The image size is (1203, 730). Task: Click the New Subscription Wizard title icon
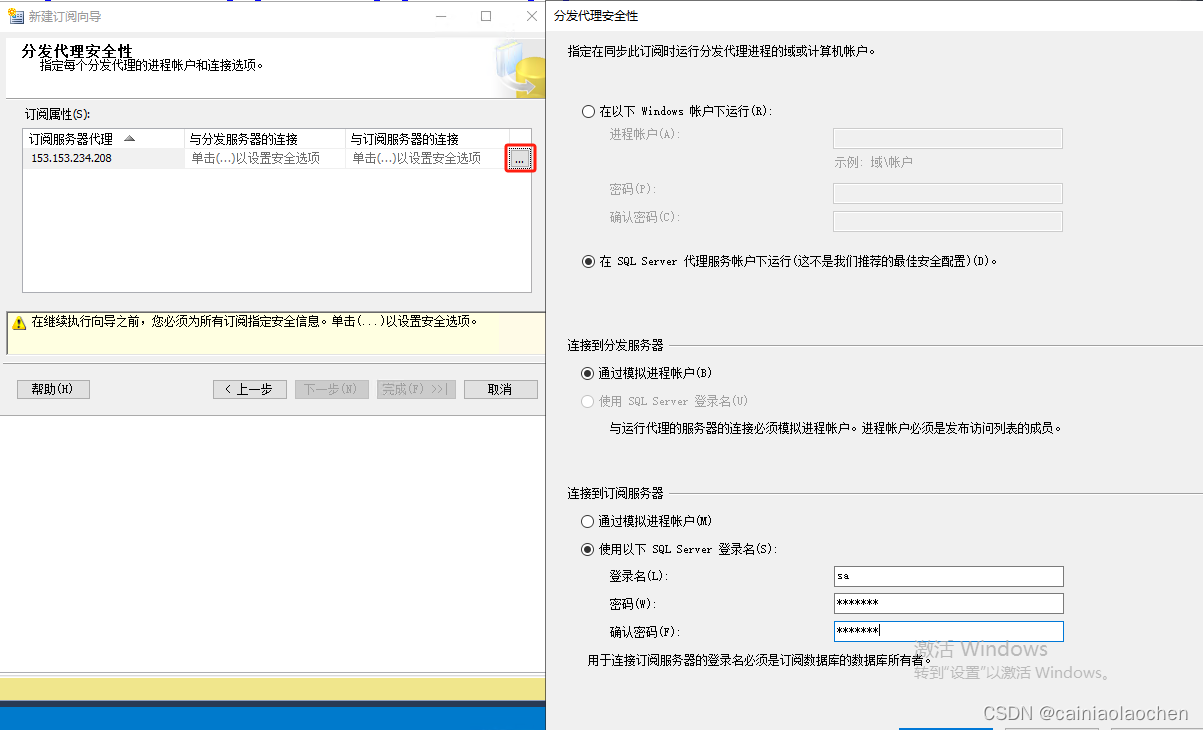15,16
